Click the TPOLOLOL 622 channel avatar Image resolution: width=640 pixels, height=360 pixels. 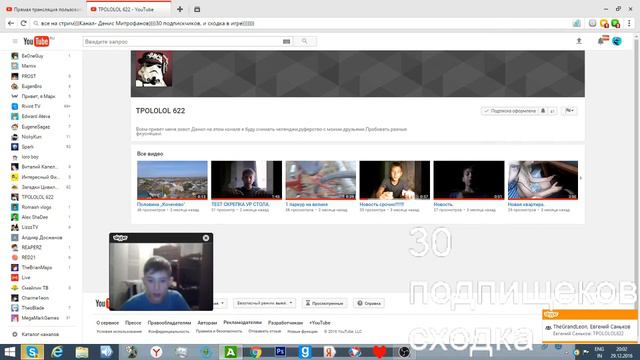pos(154,69)
